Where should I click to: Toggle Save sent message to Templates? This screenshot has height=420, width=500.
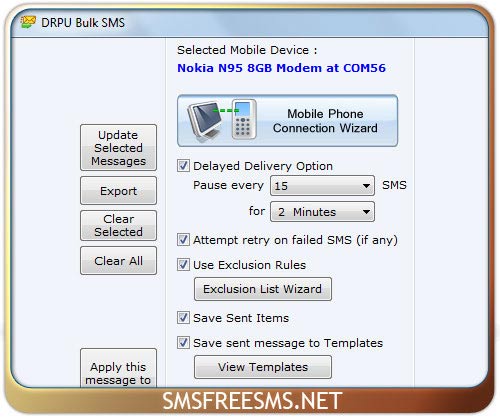click(x=183, y=343)
